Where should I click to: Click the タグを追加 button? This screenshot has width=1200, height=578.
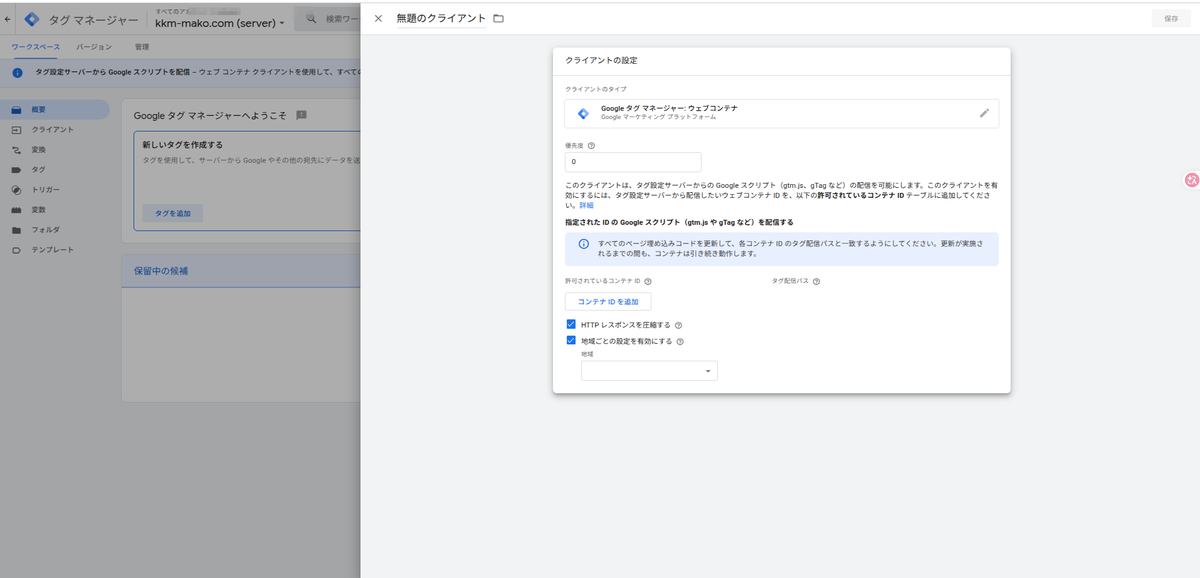(x=173, y=213)
